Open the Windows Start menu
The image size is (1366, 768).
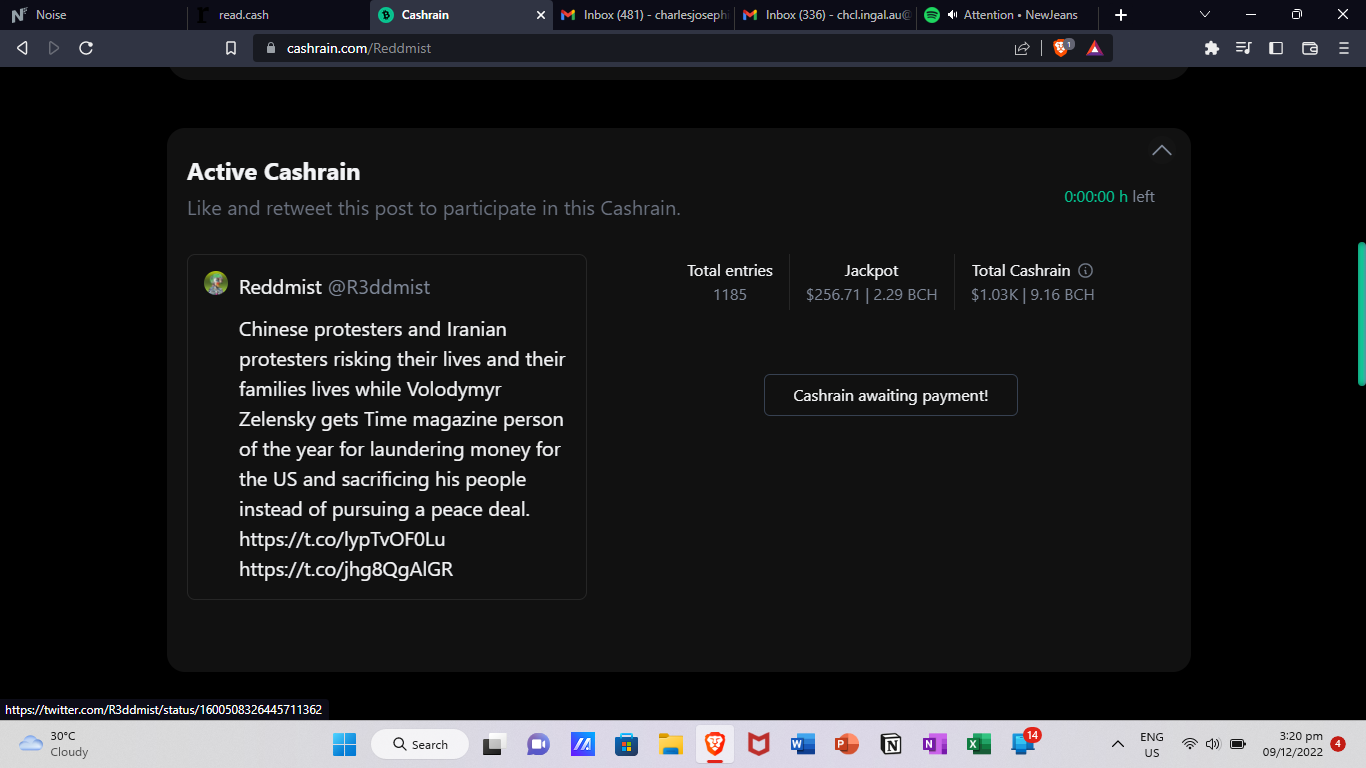[x=344, y=744]
